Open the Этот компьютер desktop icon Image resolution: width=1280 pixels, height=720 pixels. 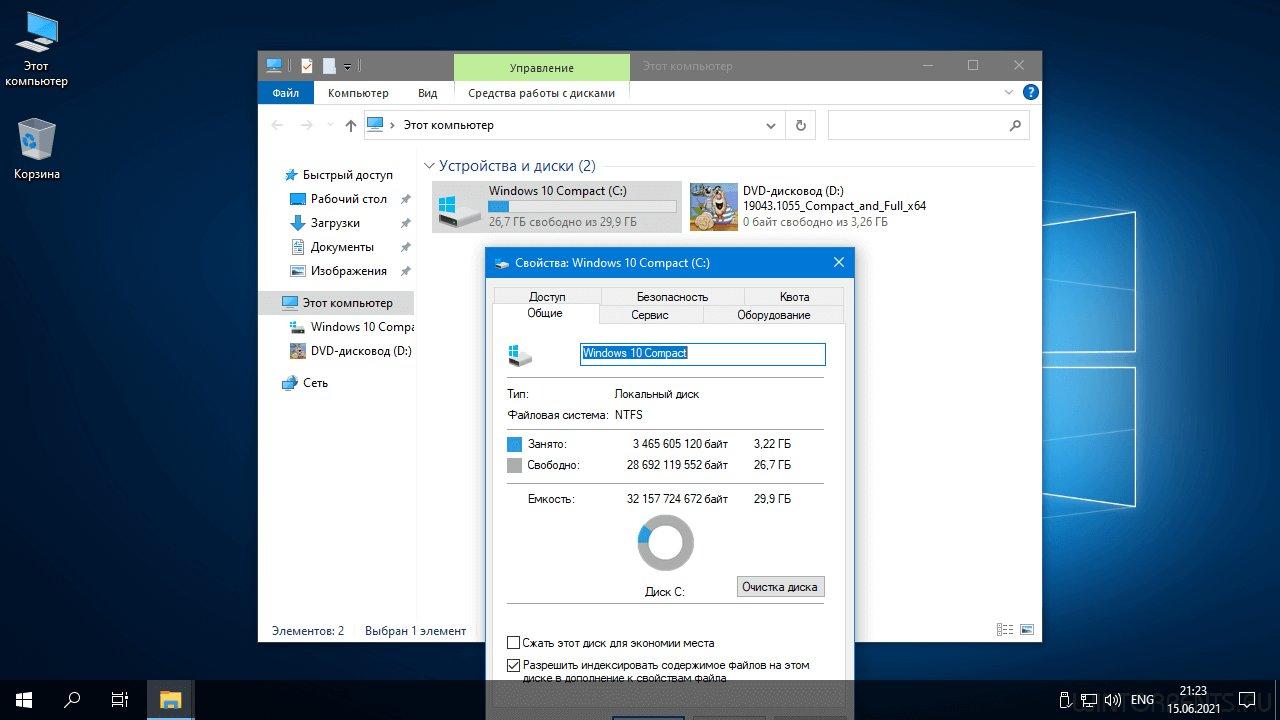tap(36, 50)
